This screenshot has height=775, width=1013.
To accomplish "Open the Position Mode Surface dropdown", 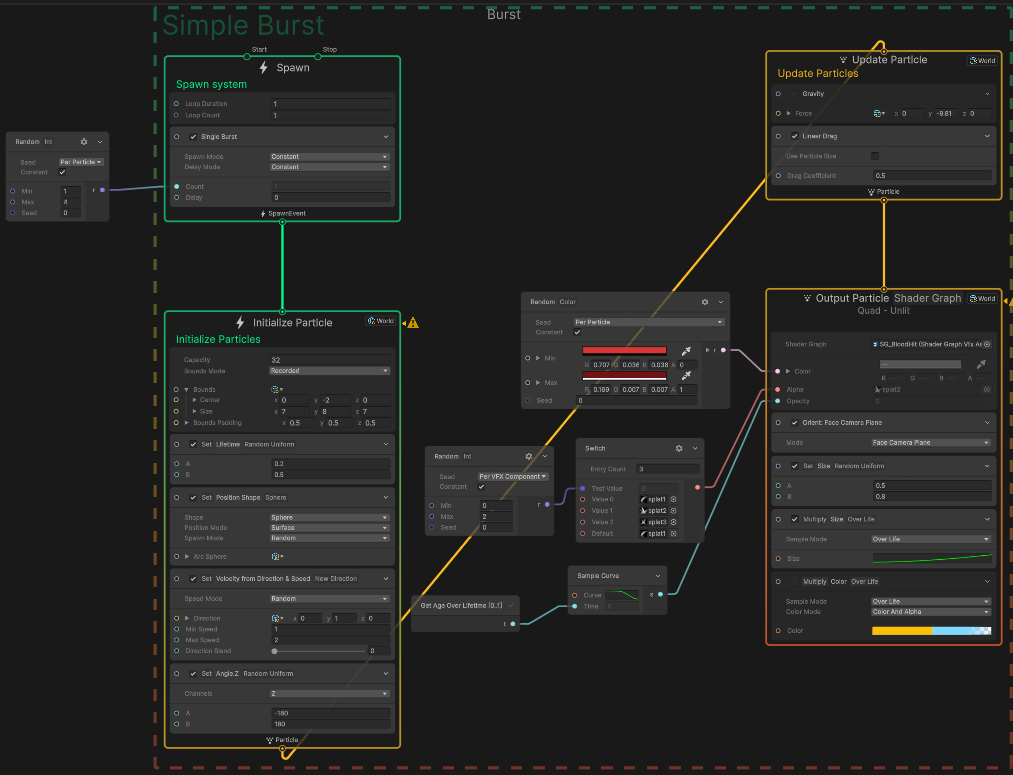I will [x=329, y=528].
